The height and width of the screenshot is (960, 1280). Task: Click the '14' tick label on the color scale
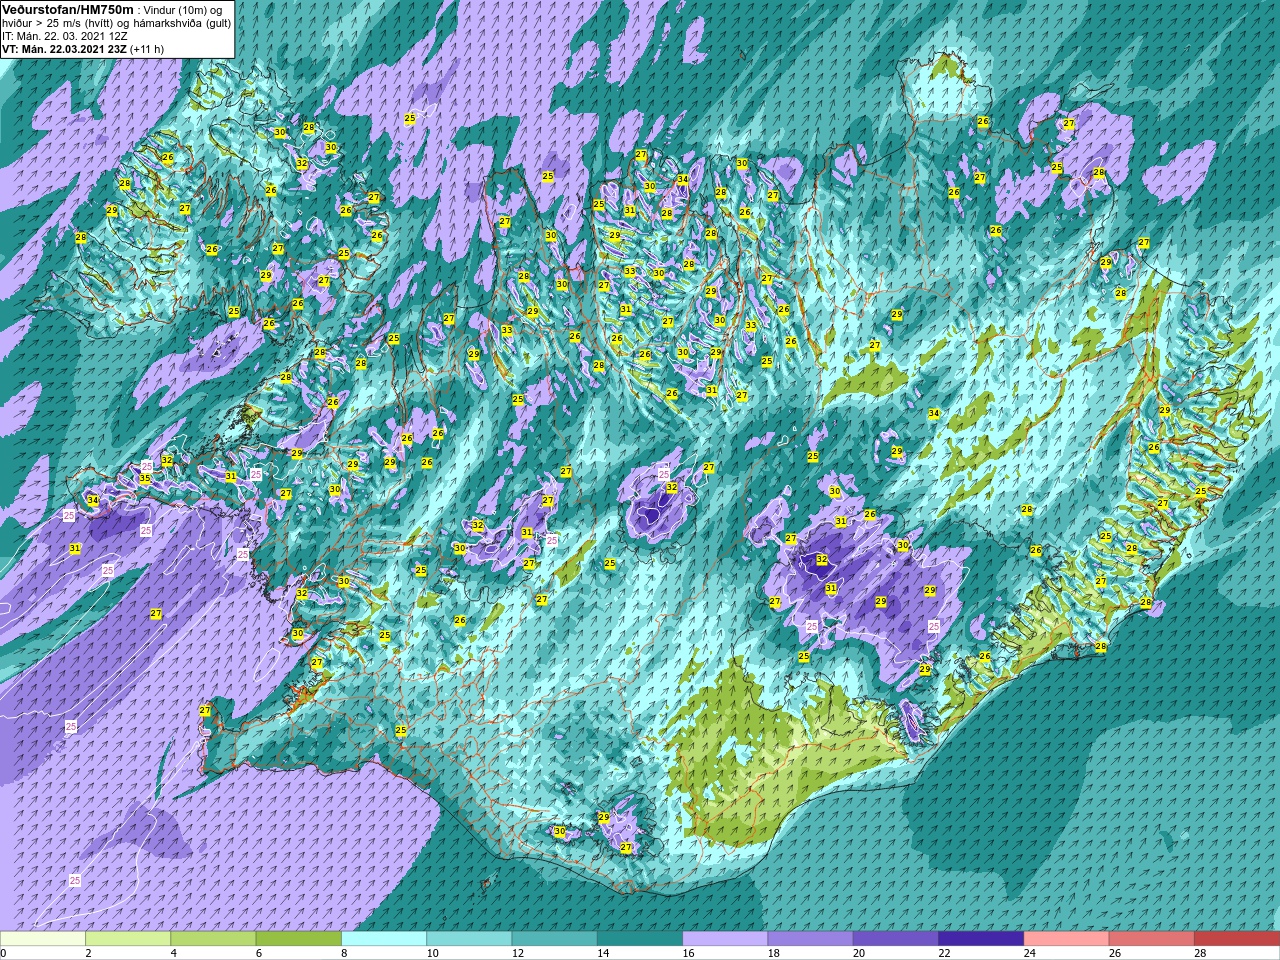(x=603, y=953)
